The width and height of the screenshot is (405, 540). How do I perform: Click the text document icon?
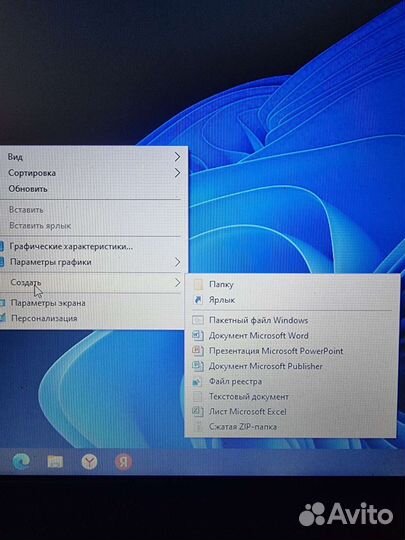coord(197,396)
